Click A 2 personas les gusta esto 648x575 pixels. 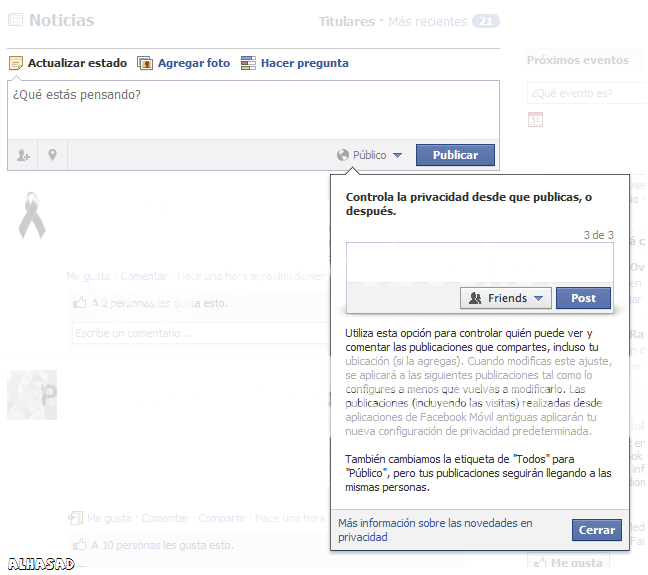point(160,303)
